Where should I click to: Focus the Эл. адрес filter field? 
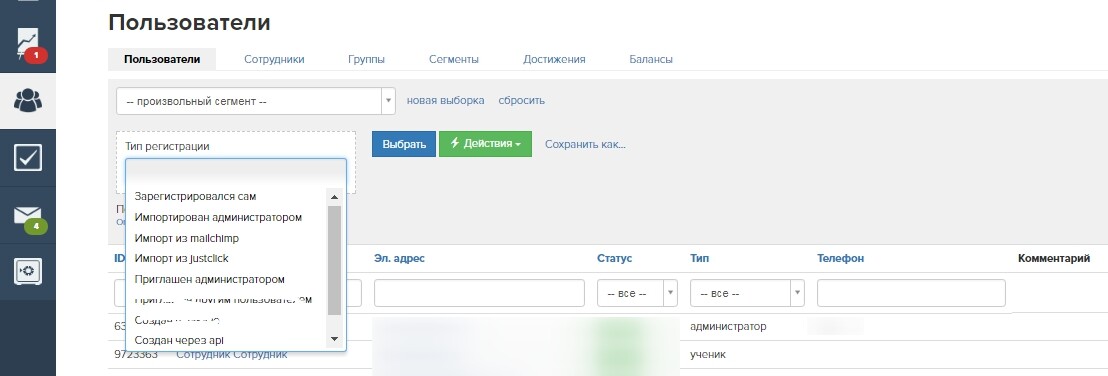tap(479, 293)
